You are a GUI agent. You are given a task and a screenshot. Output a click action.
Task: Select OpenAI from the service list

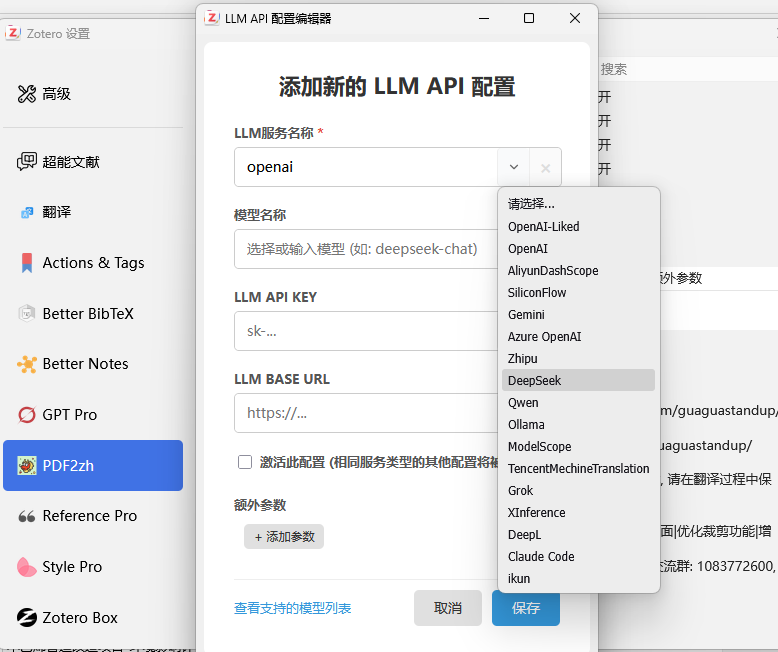[578, 249]
